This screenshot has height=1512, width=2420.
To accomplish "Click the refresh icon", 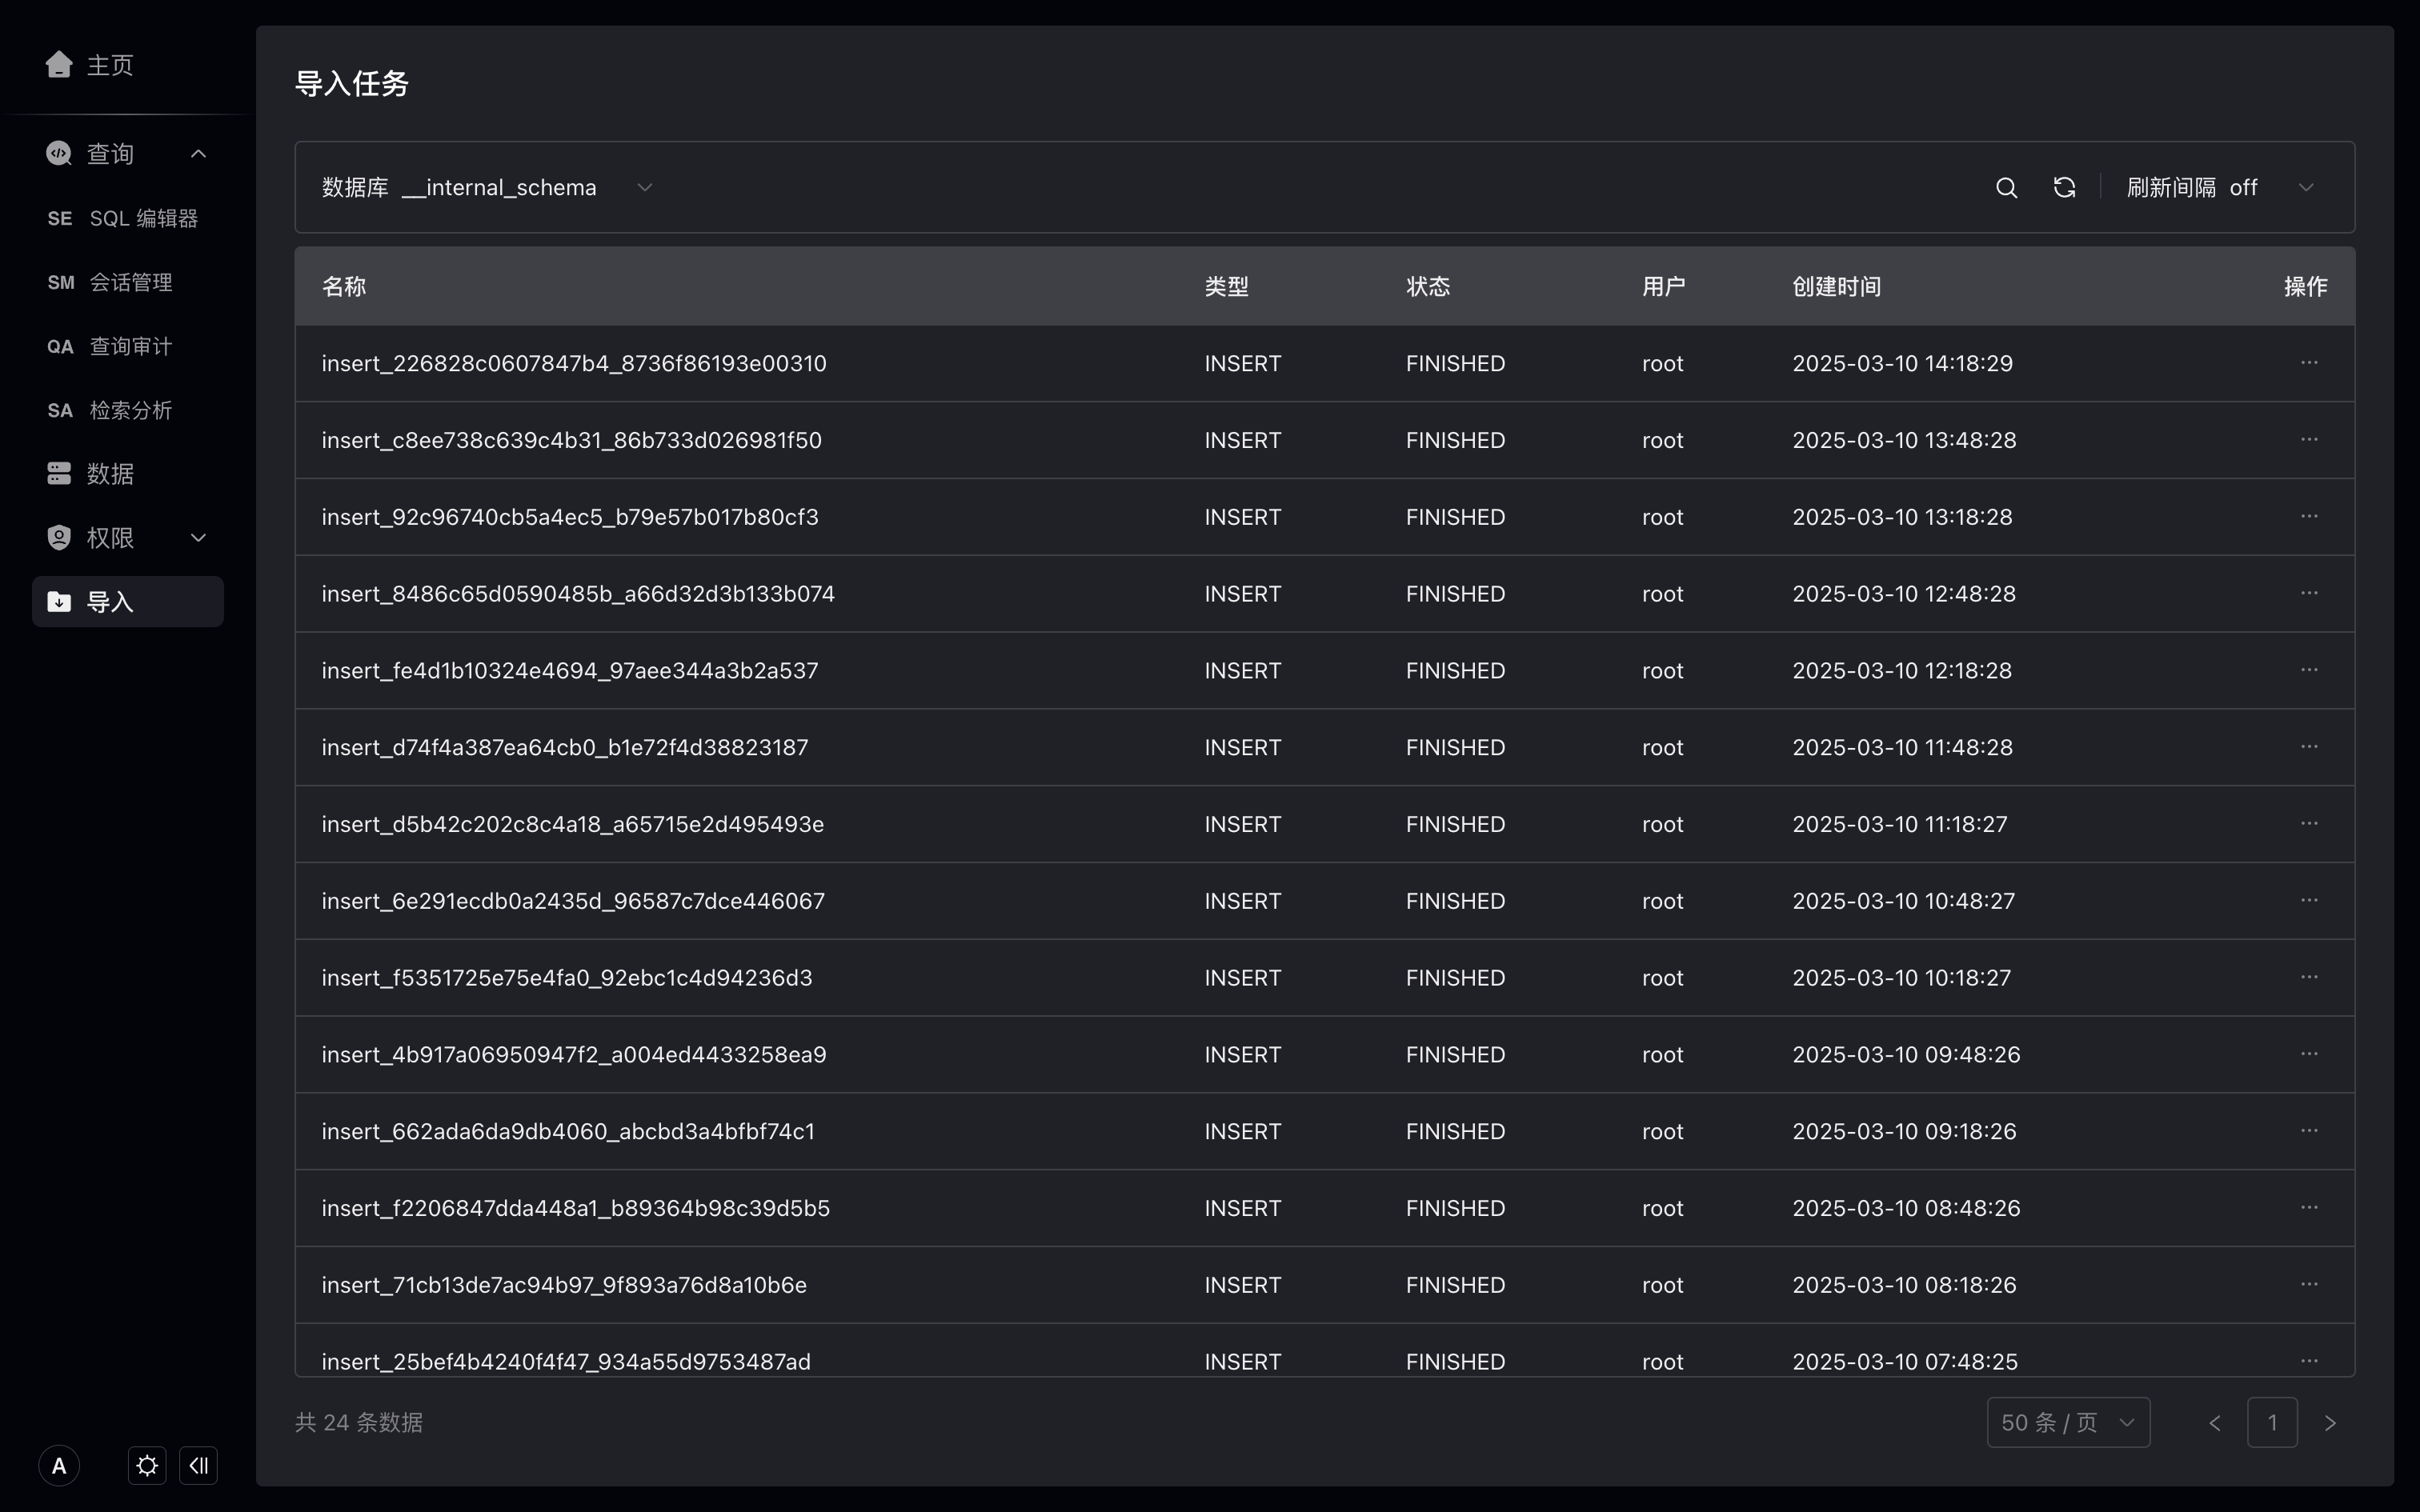I will pos(2064,187).
